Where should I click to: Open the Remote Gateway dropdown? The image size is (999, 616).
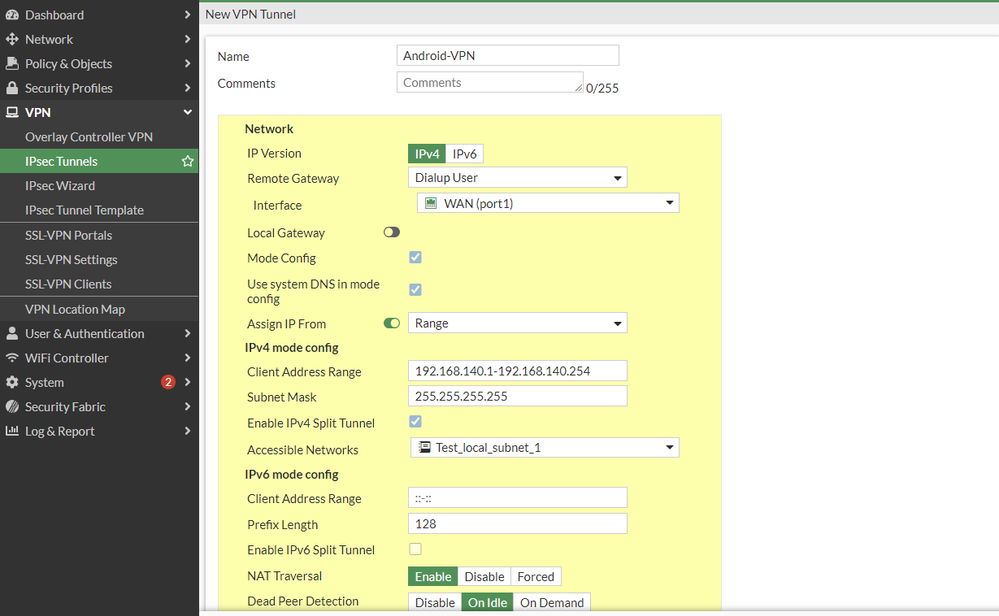(517, 178)
